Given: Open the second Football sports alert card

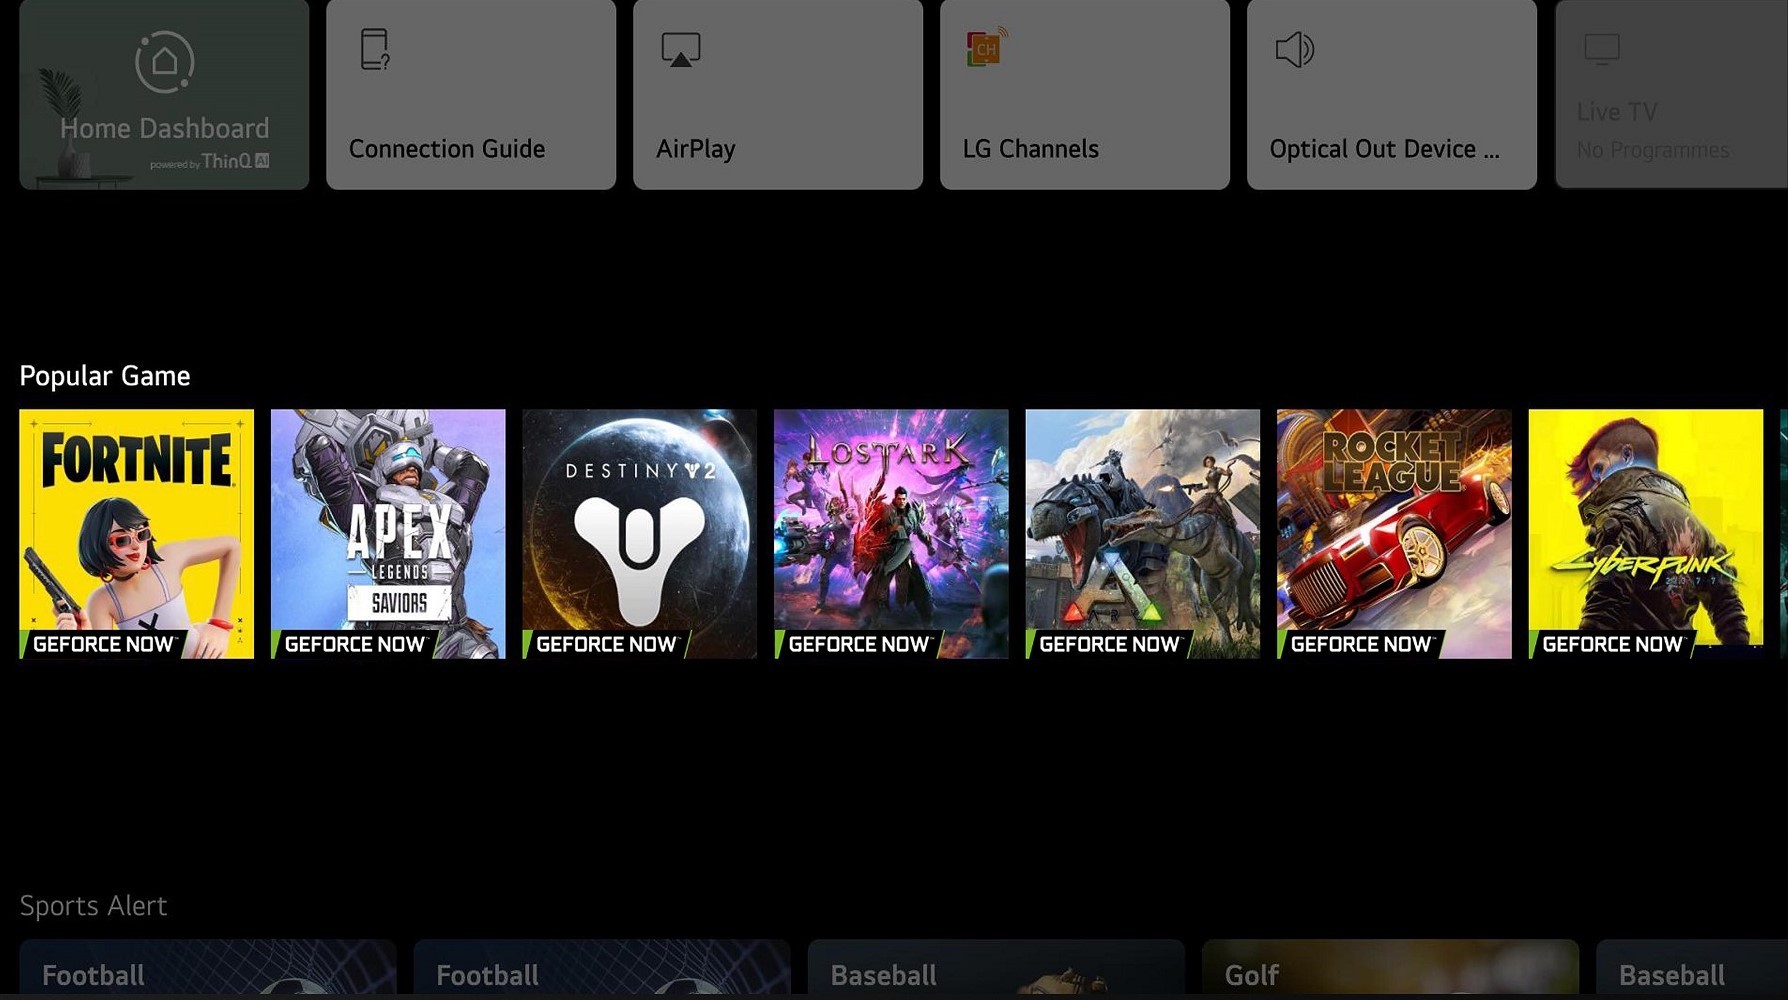Looking at the screenshot, I should (602, 968).
